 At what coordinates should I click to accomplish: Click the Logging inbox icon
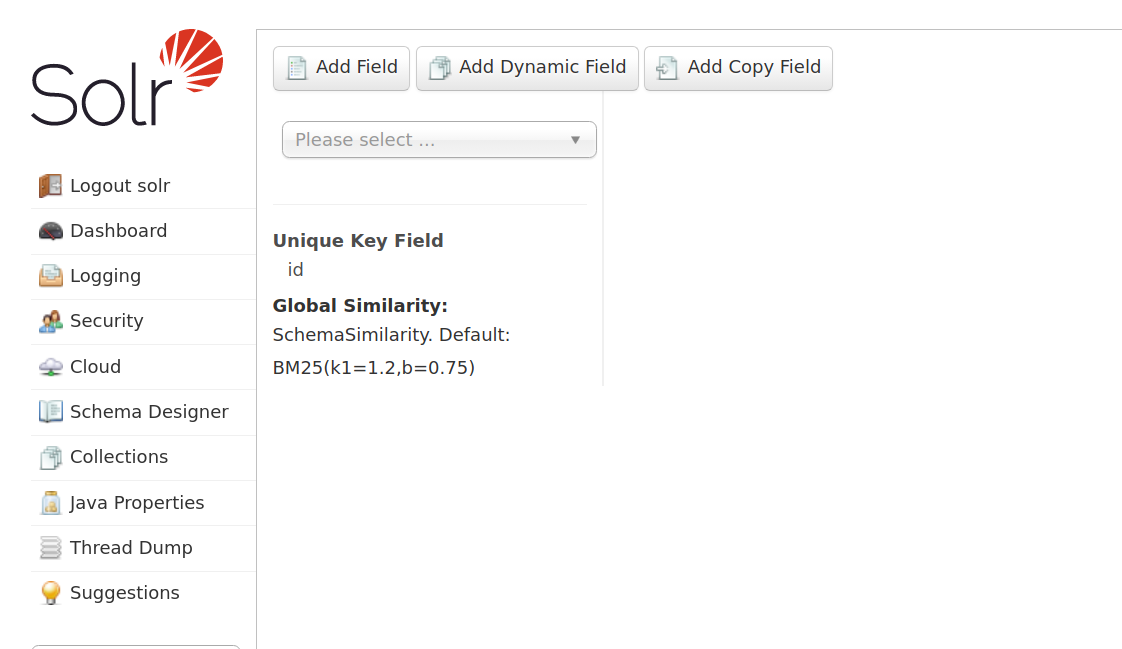(x=51, y=276)
